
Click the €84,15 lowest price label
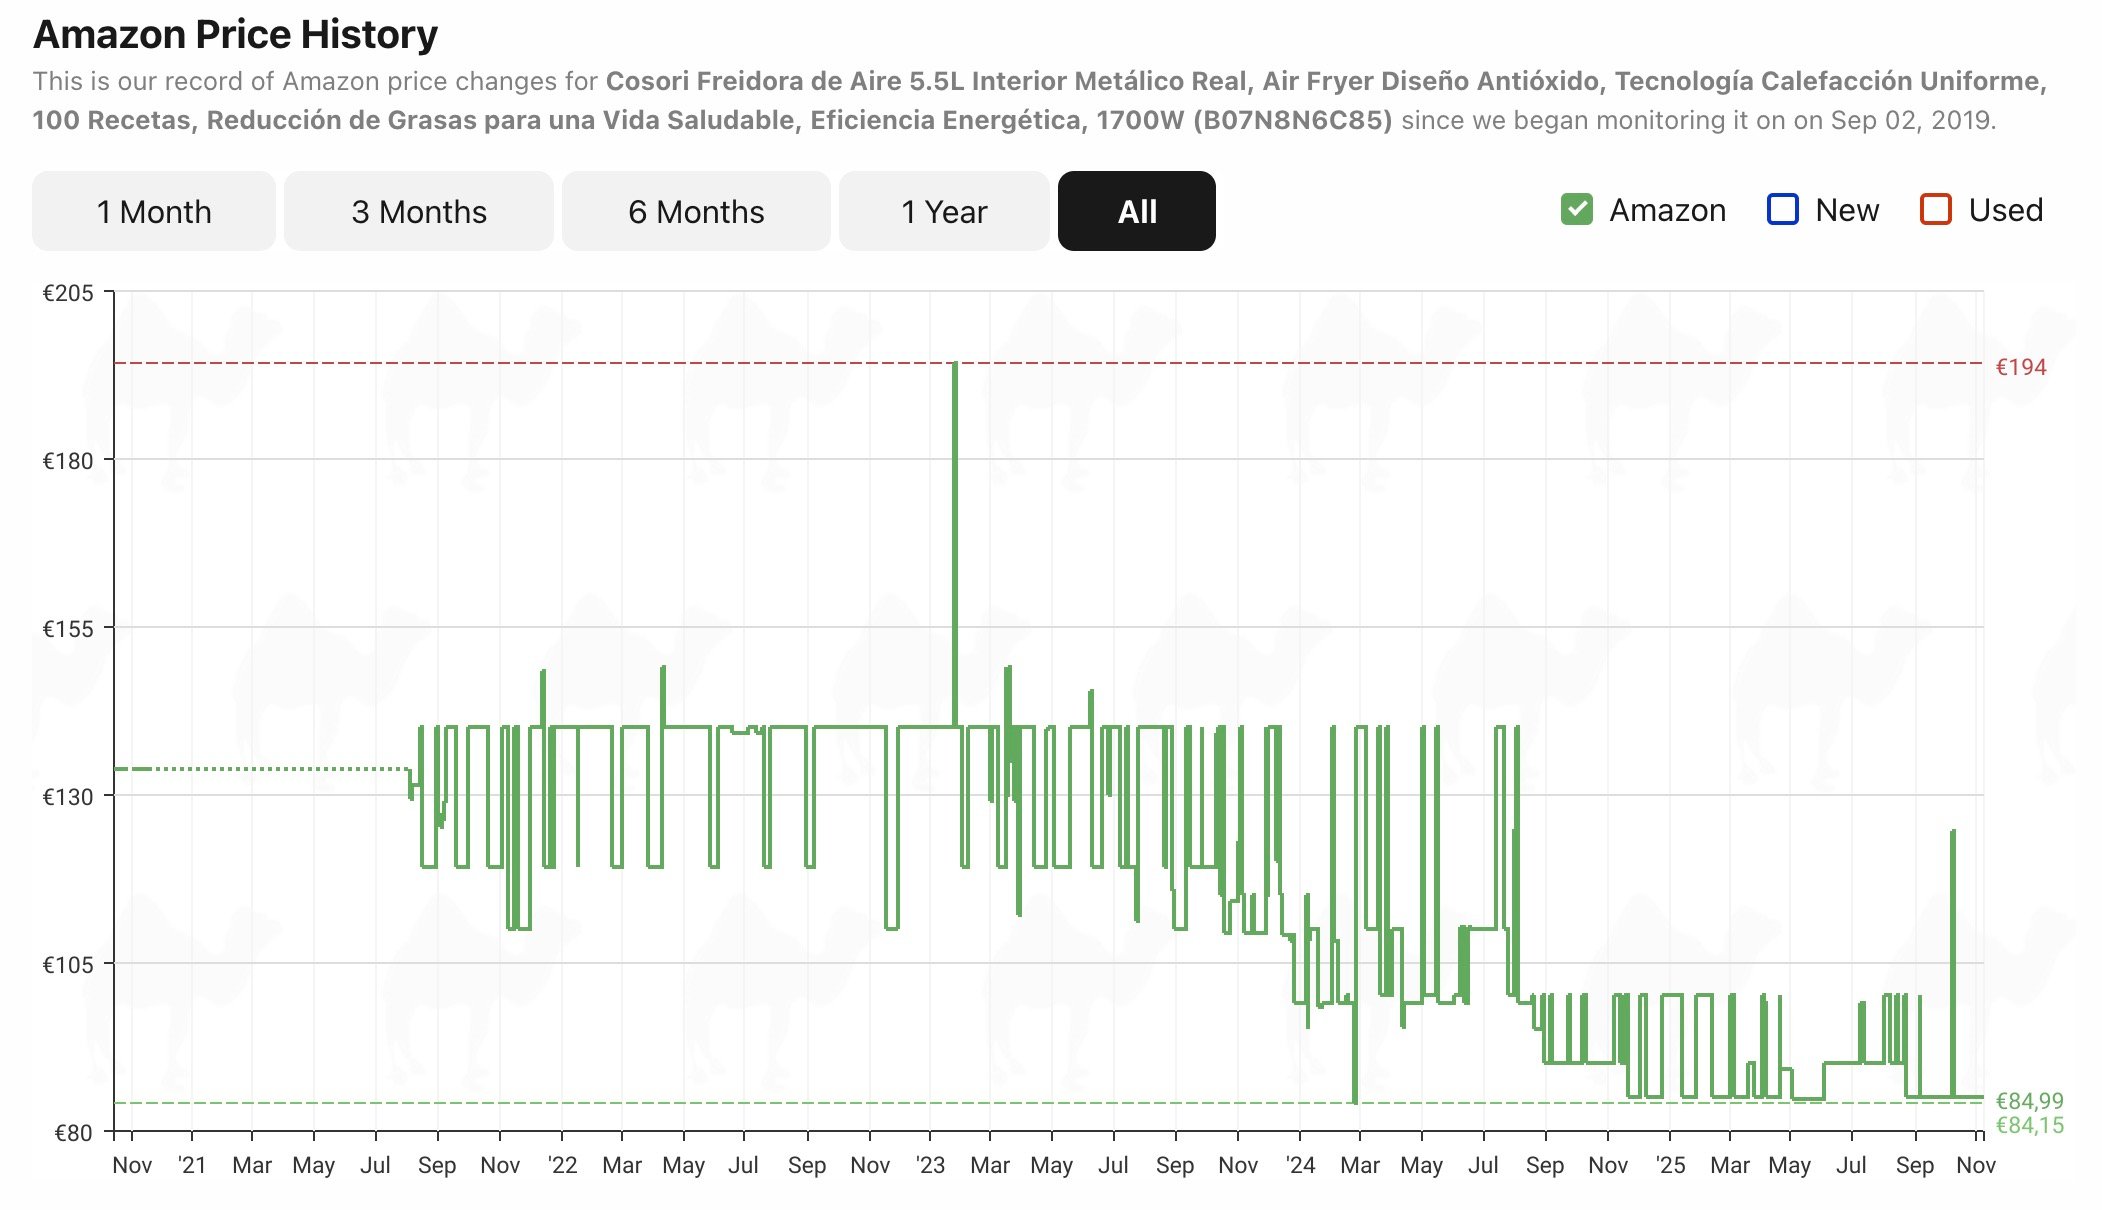pyautogui.click(x=2029, y=1126)
